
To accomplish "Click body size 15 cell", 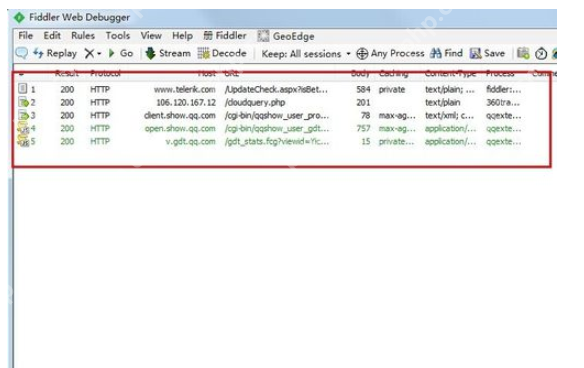I will tap(366, 142).
